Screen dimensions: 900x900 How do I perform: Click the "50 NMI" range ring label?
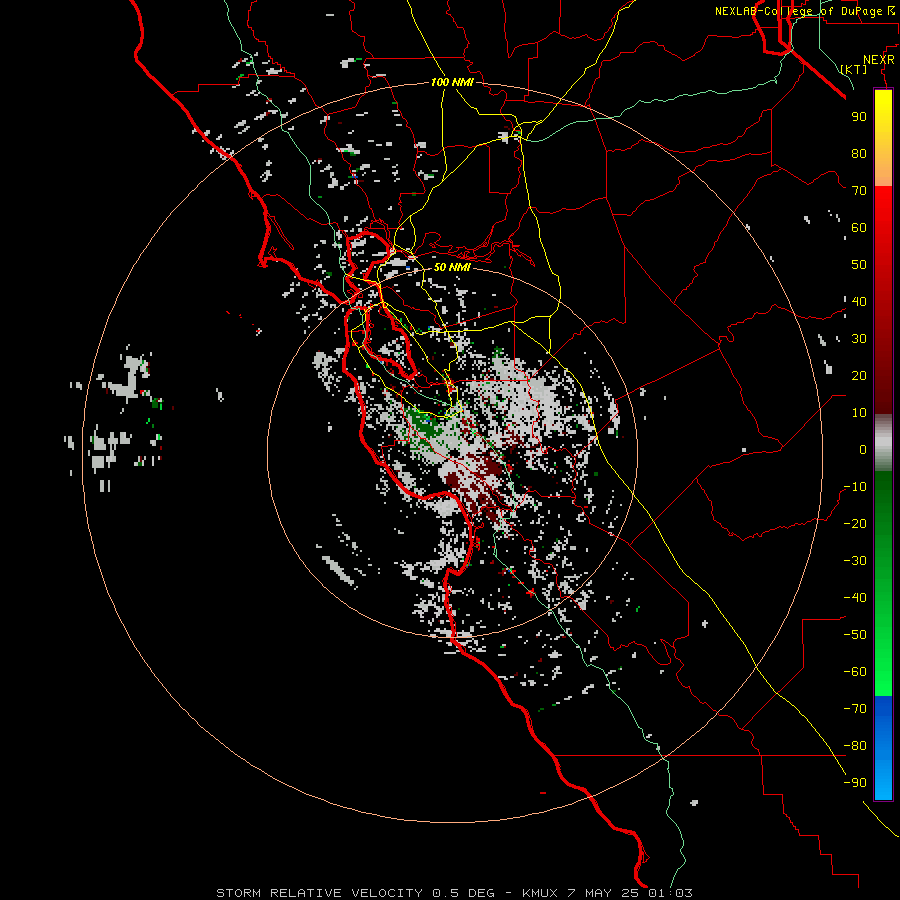click(452, 267)
